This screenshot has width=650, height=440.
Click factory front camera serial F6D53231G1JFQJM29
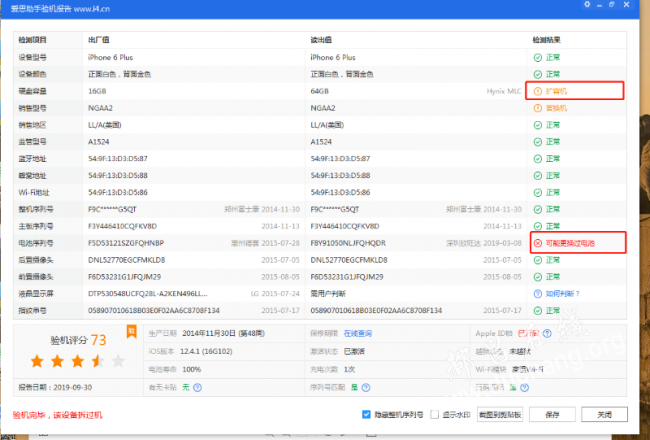(x=124, y=277)
